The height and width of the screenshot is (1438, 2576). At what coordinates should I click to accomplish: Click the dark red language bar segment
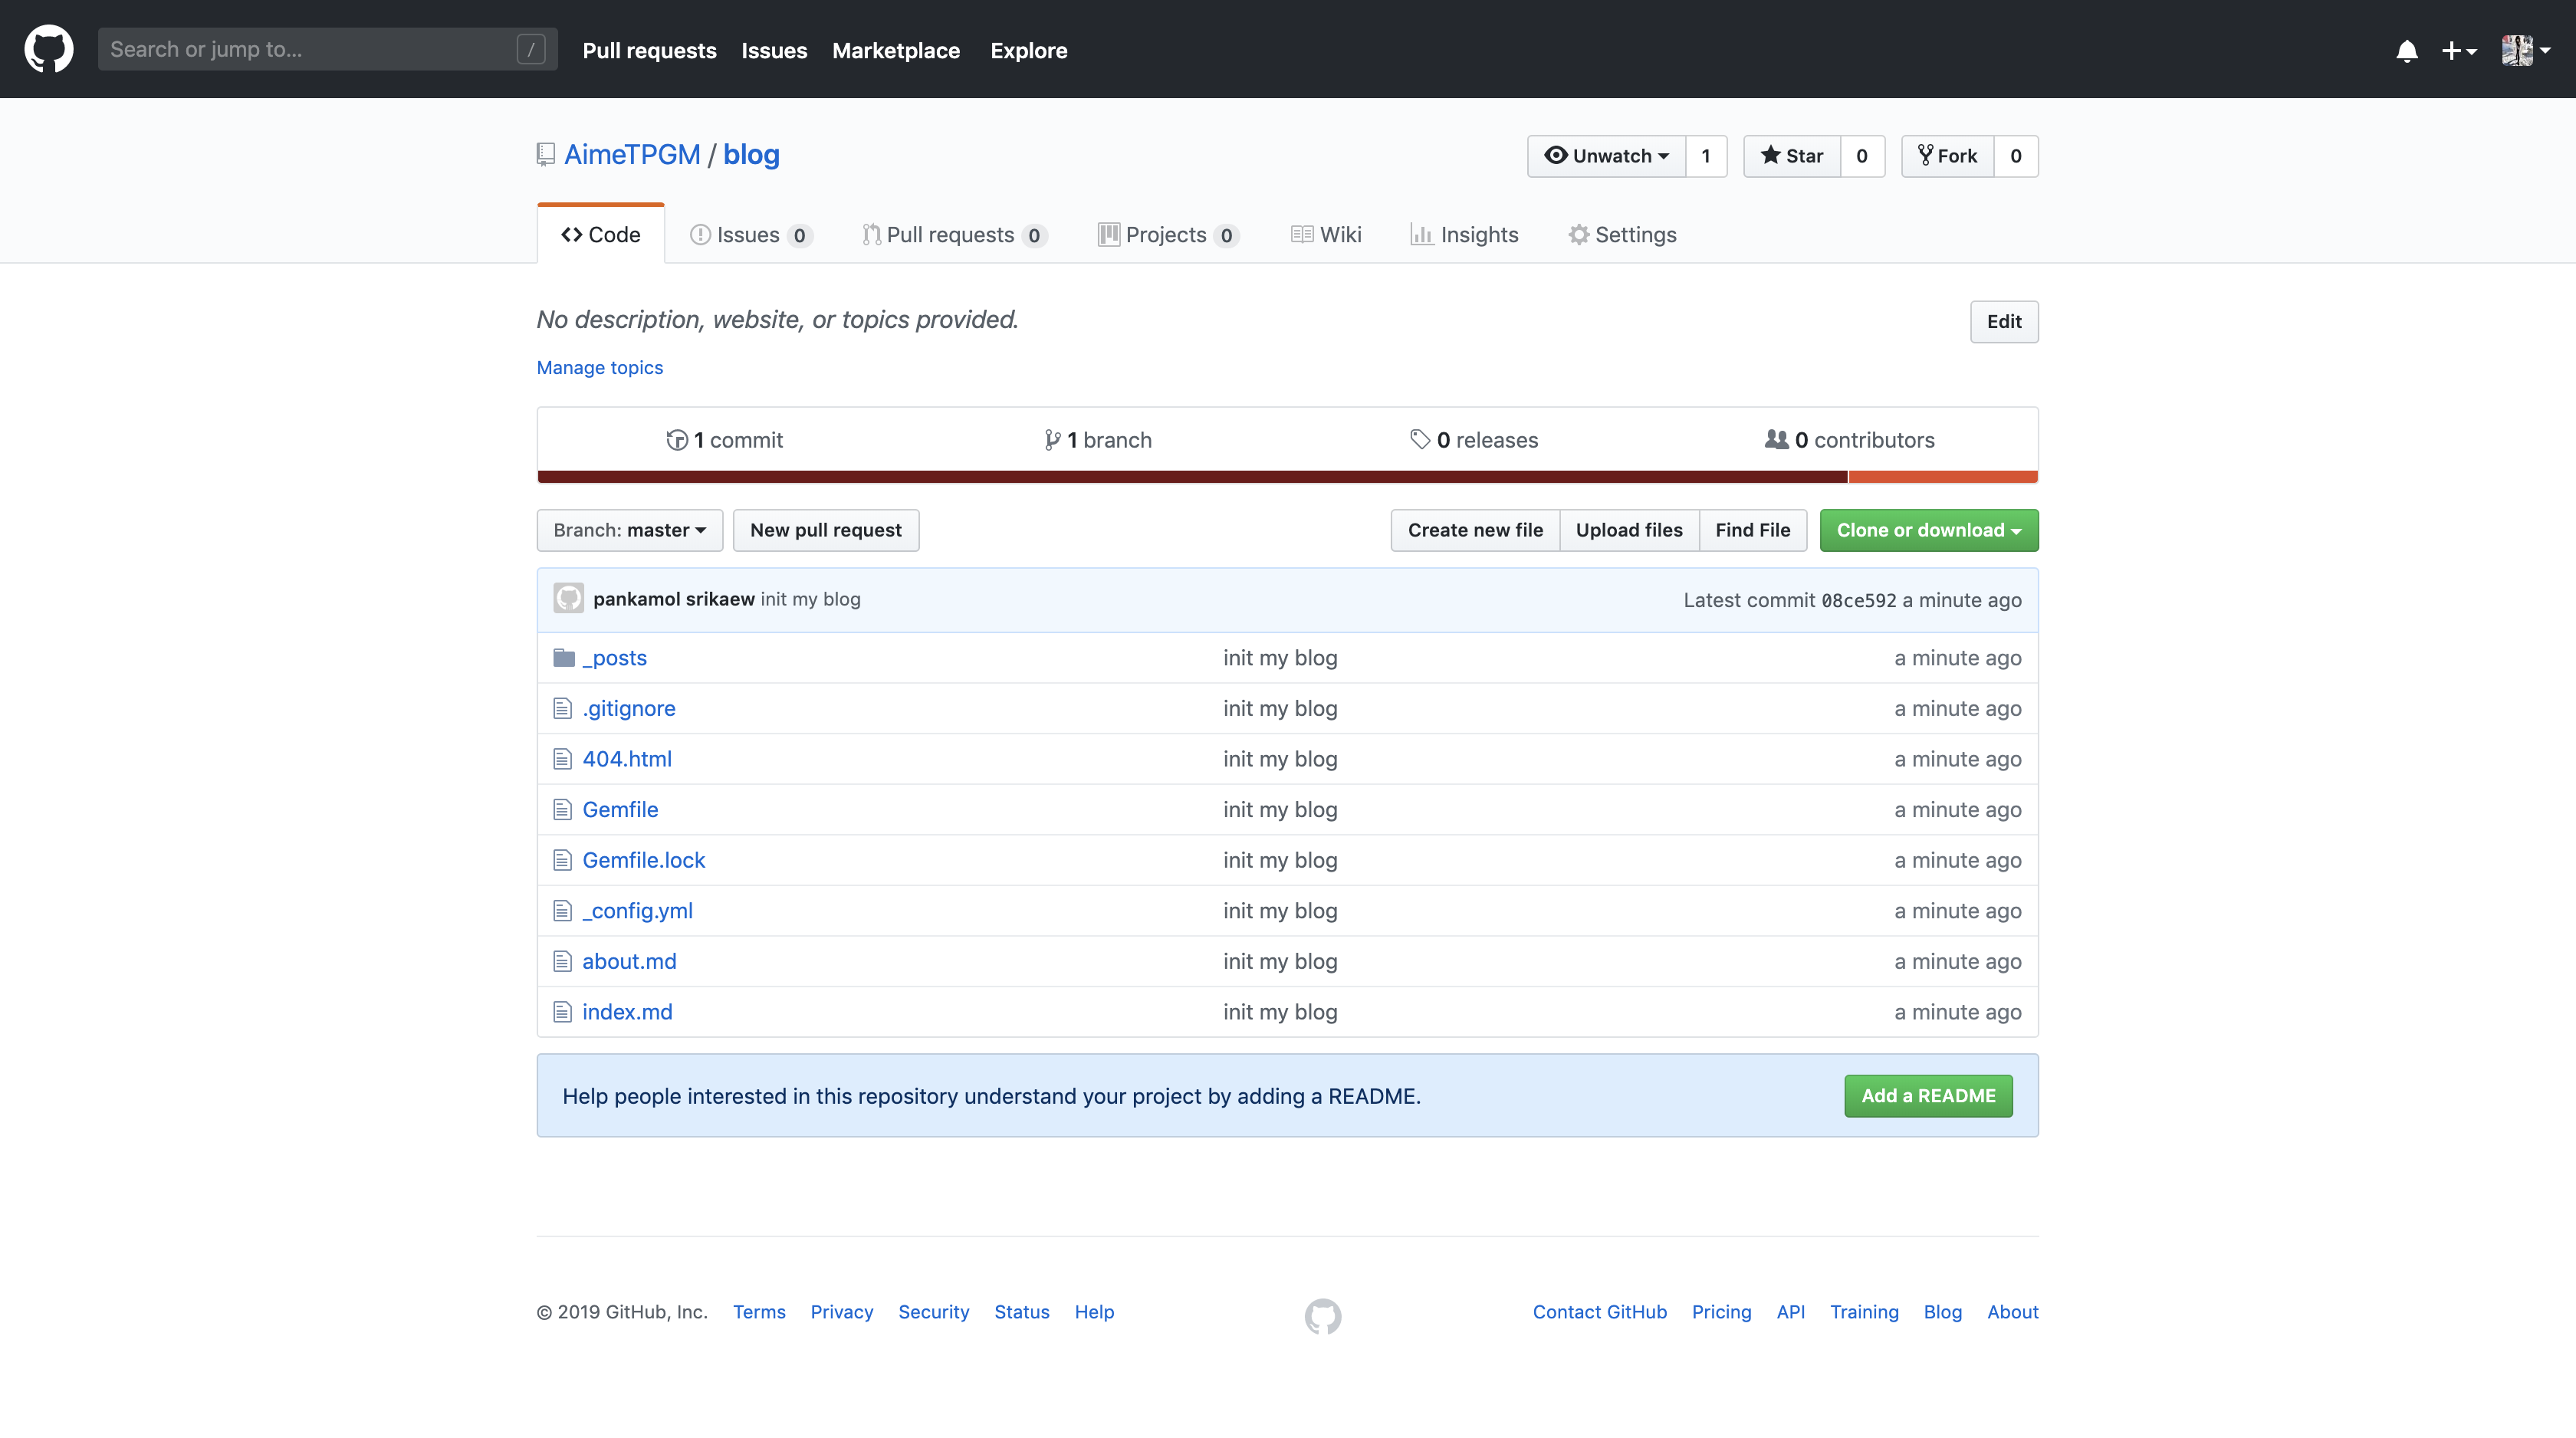point(1192,477)
